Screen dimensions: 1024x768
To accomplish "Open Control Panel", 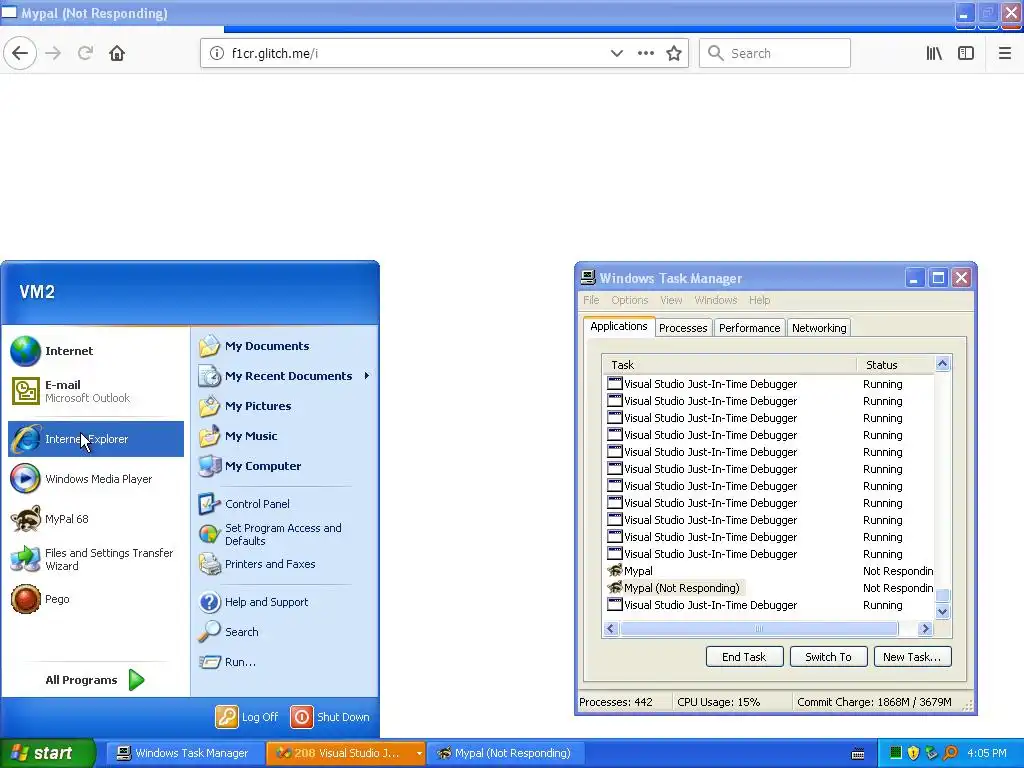I will (285, 504).
